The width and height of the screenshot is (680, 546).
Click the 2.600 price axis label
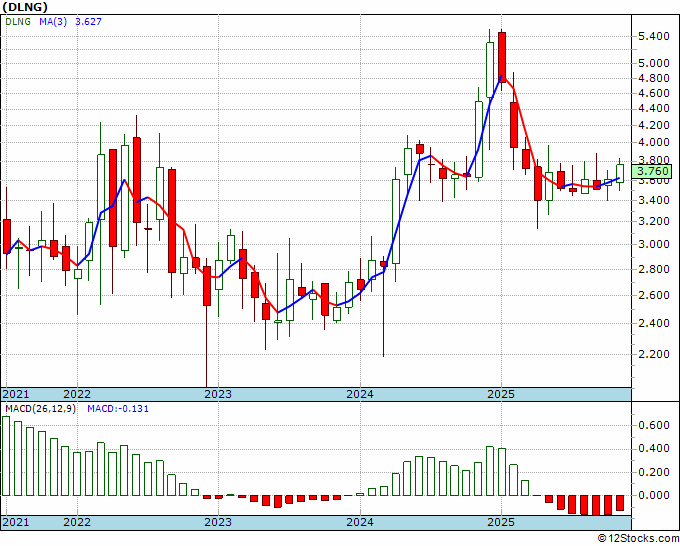(x=654, y=295)
